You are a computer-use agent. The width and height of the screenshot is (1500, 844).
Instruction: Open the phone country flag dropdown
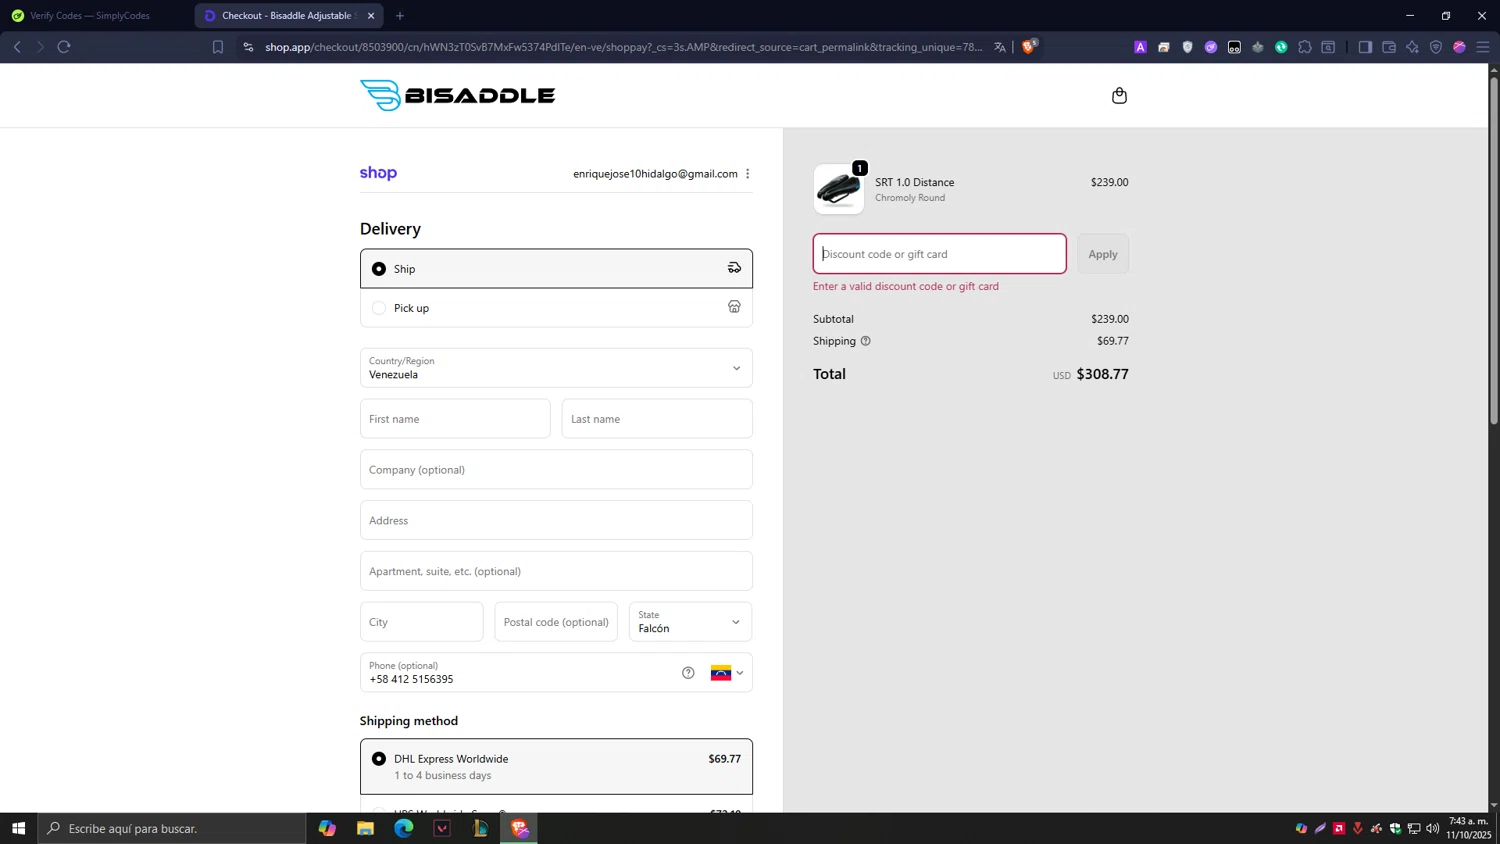tap(727, 673)
